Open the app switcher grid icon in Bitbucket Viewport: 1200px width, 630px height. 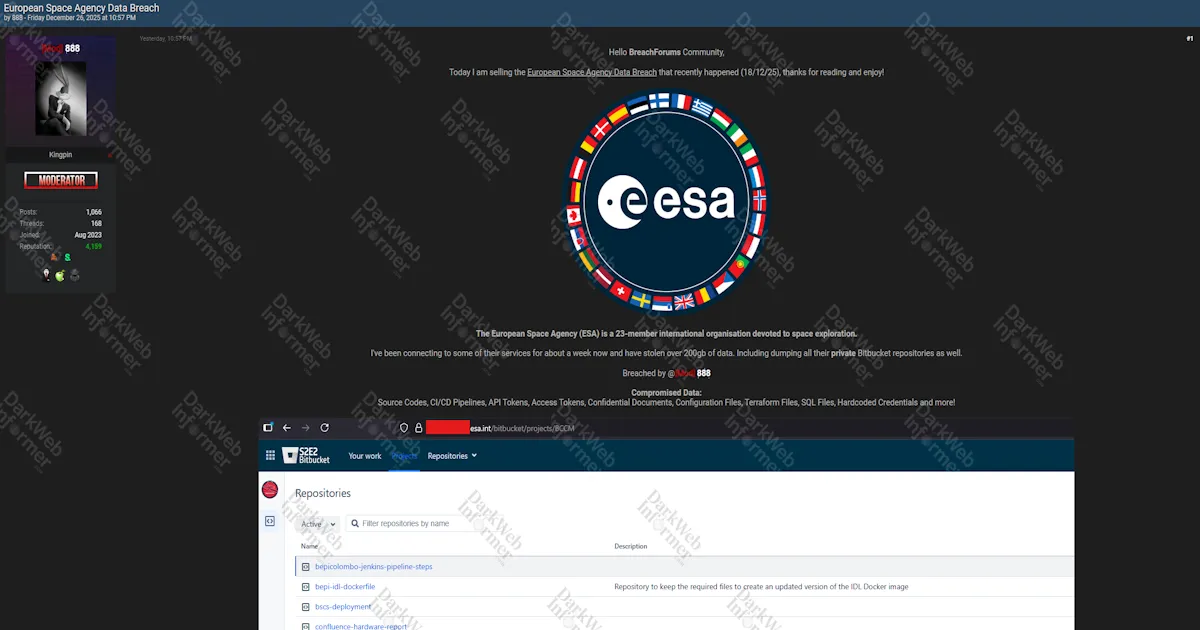pos(270,455)
